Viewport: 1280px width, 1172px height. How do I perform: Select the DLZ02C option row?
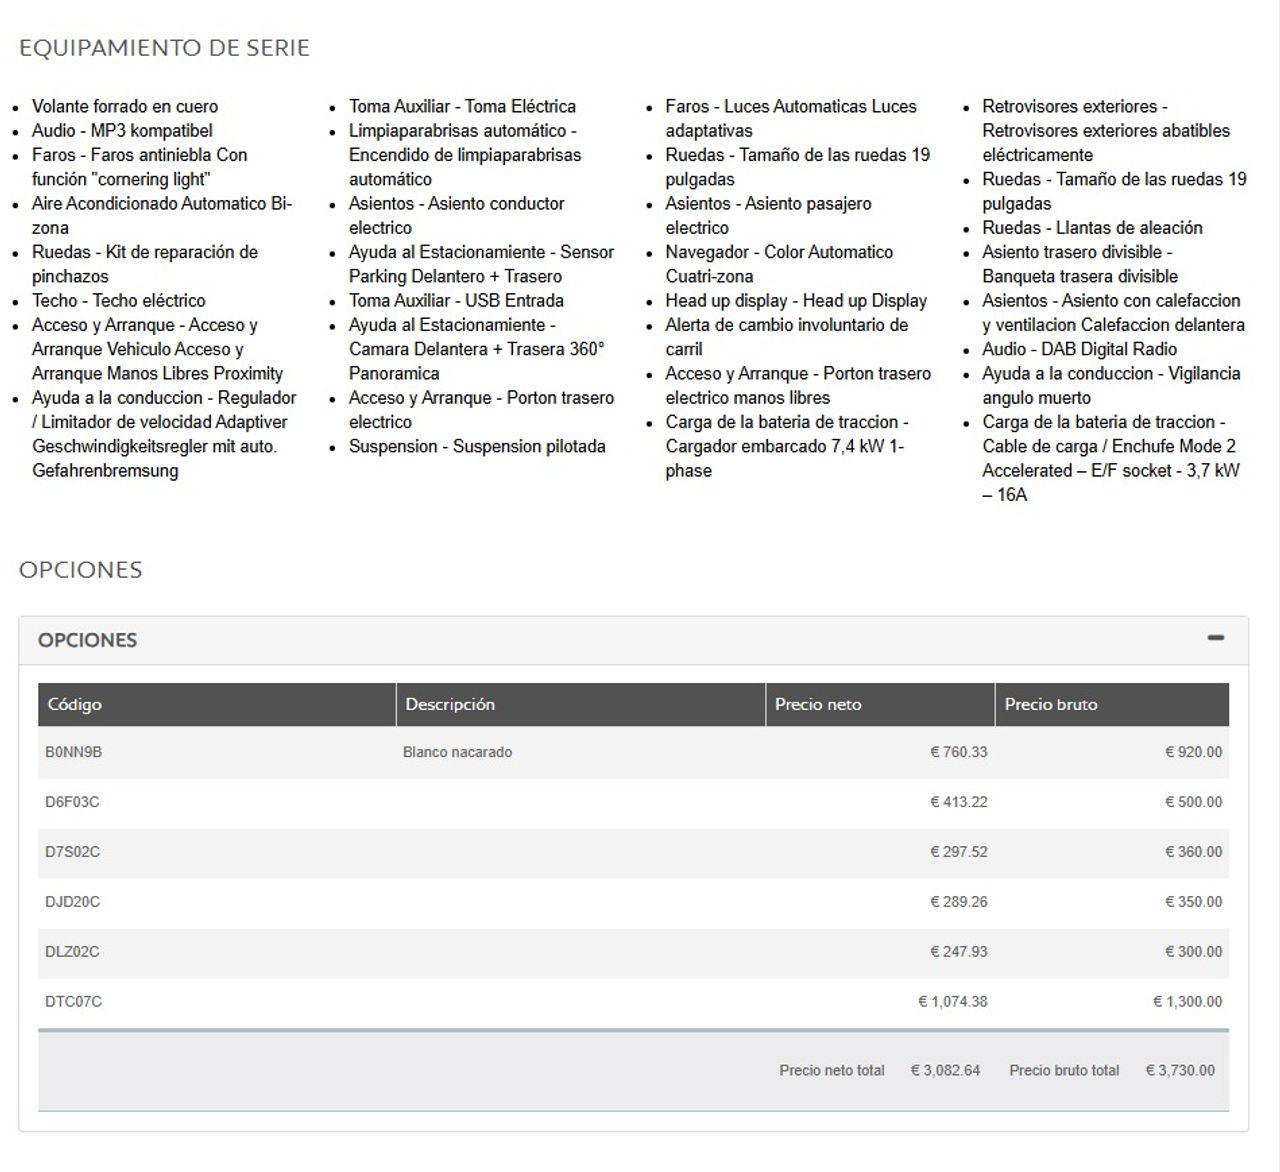coord(72,952)
